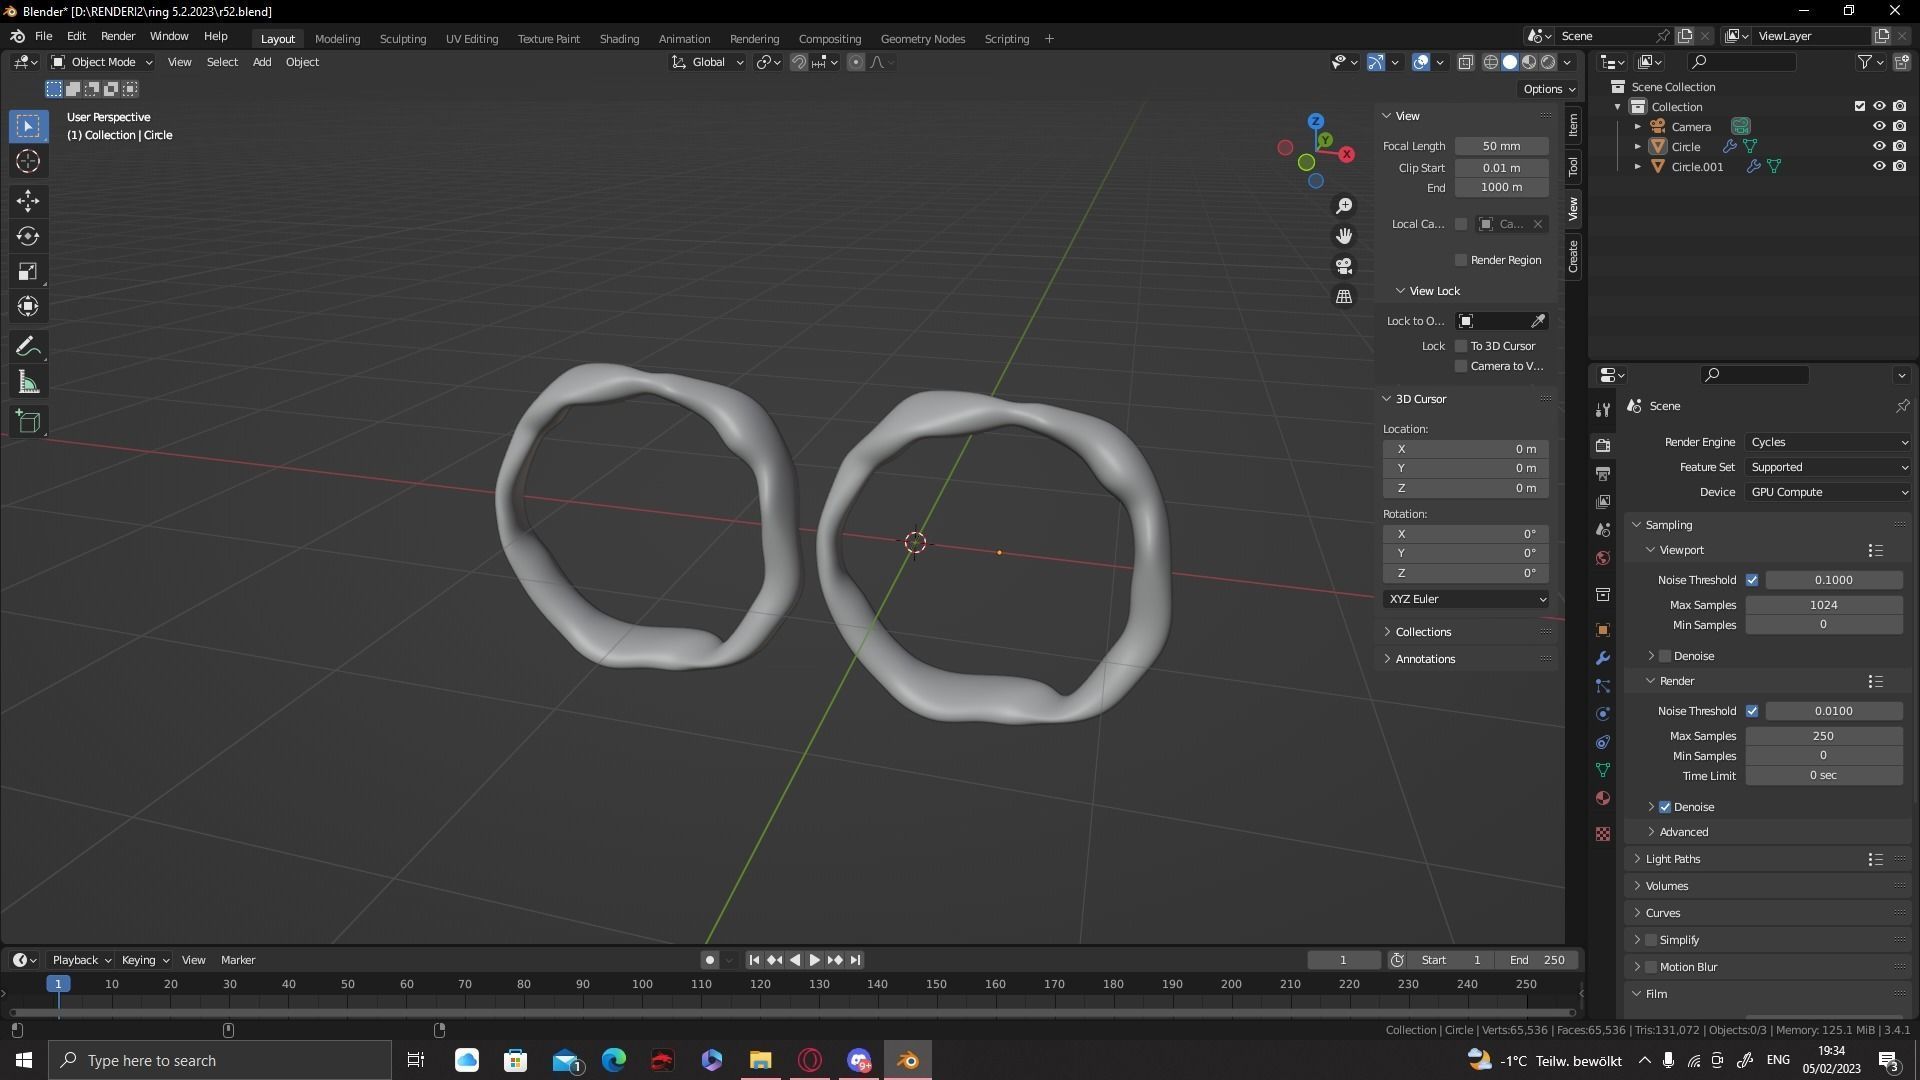Select the Measure tool
The width and height of the screenshot is (1920, 1080).
(x=27, y=381)
